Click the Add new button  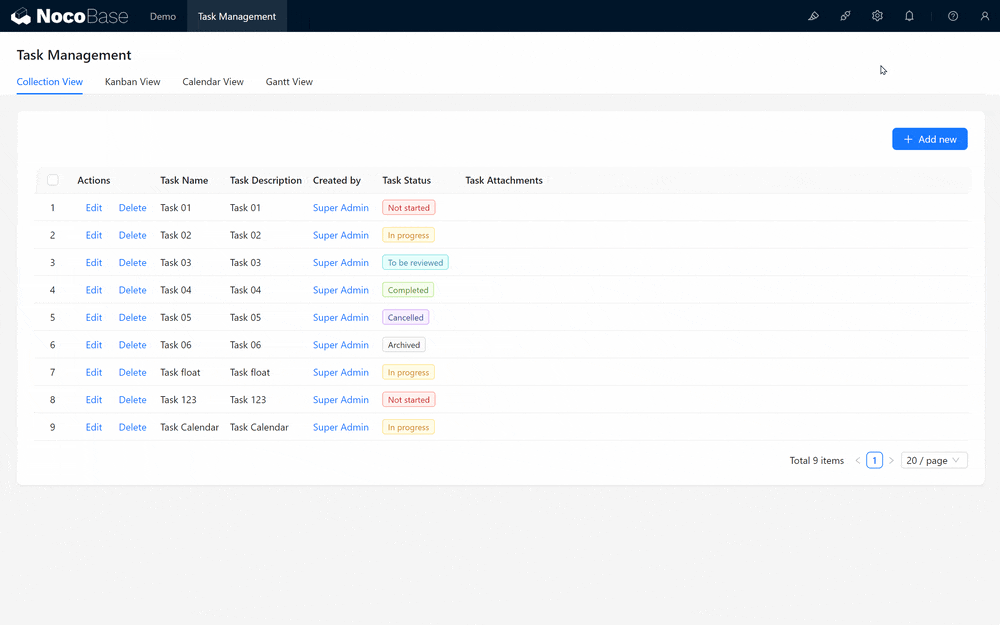929,139
